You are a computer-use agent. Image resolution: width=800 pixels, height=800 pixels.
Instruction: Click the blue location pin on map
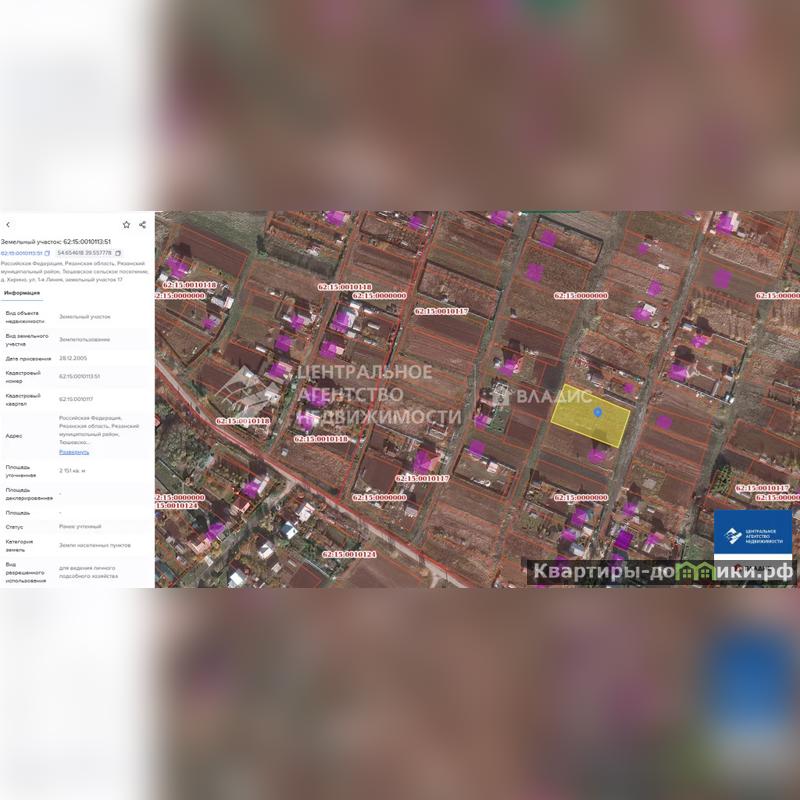(x=597, y=411)
